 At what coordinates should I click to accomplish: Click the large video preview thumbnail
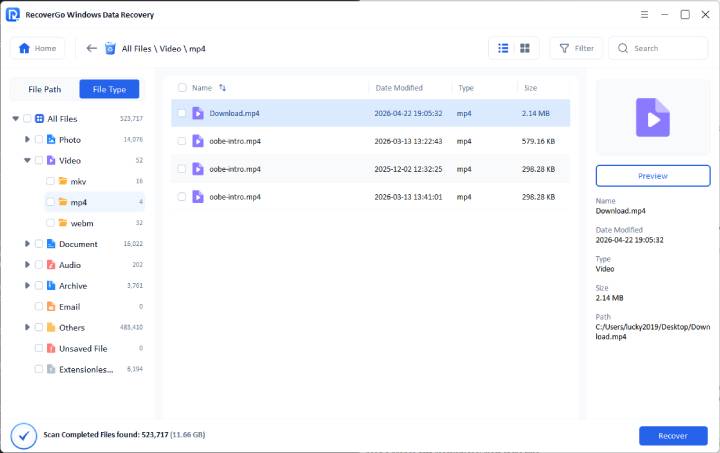pyautogui.click(x=652, y=117)
